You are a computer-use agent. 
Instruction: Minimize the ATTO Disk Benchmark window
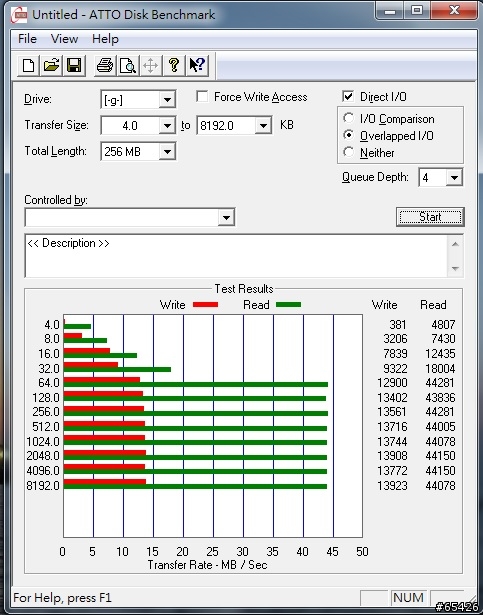click(x=390, y=11)
